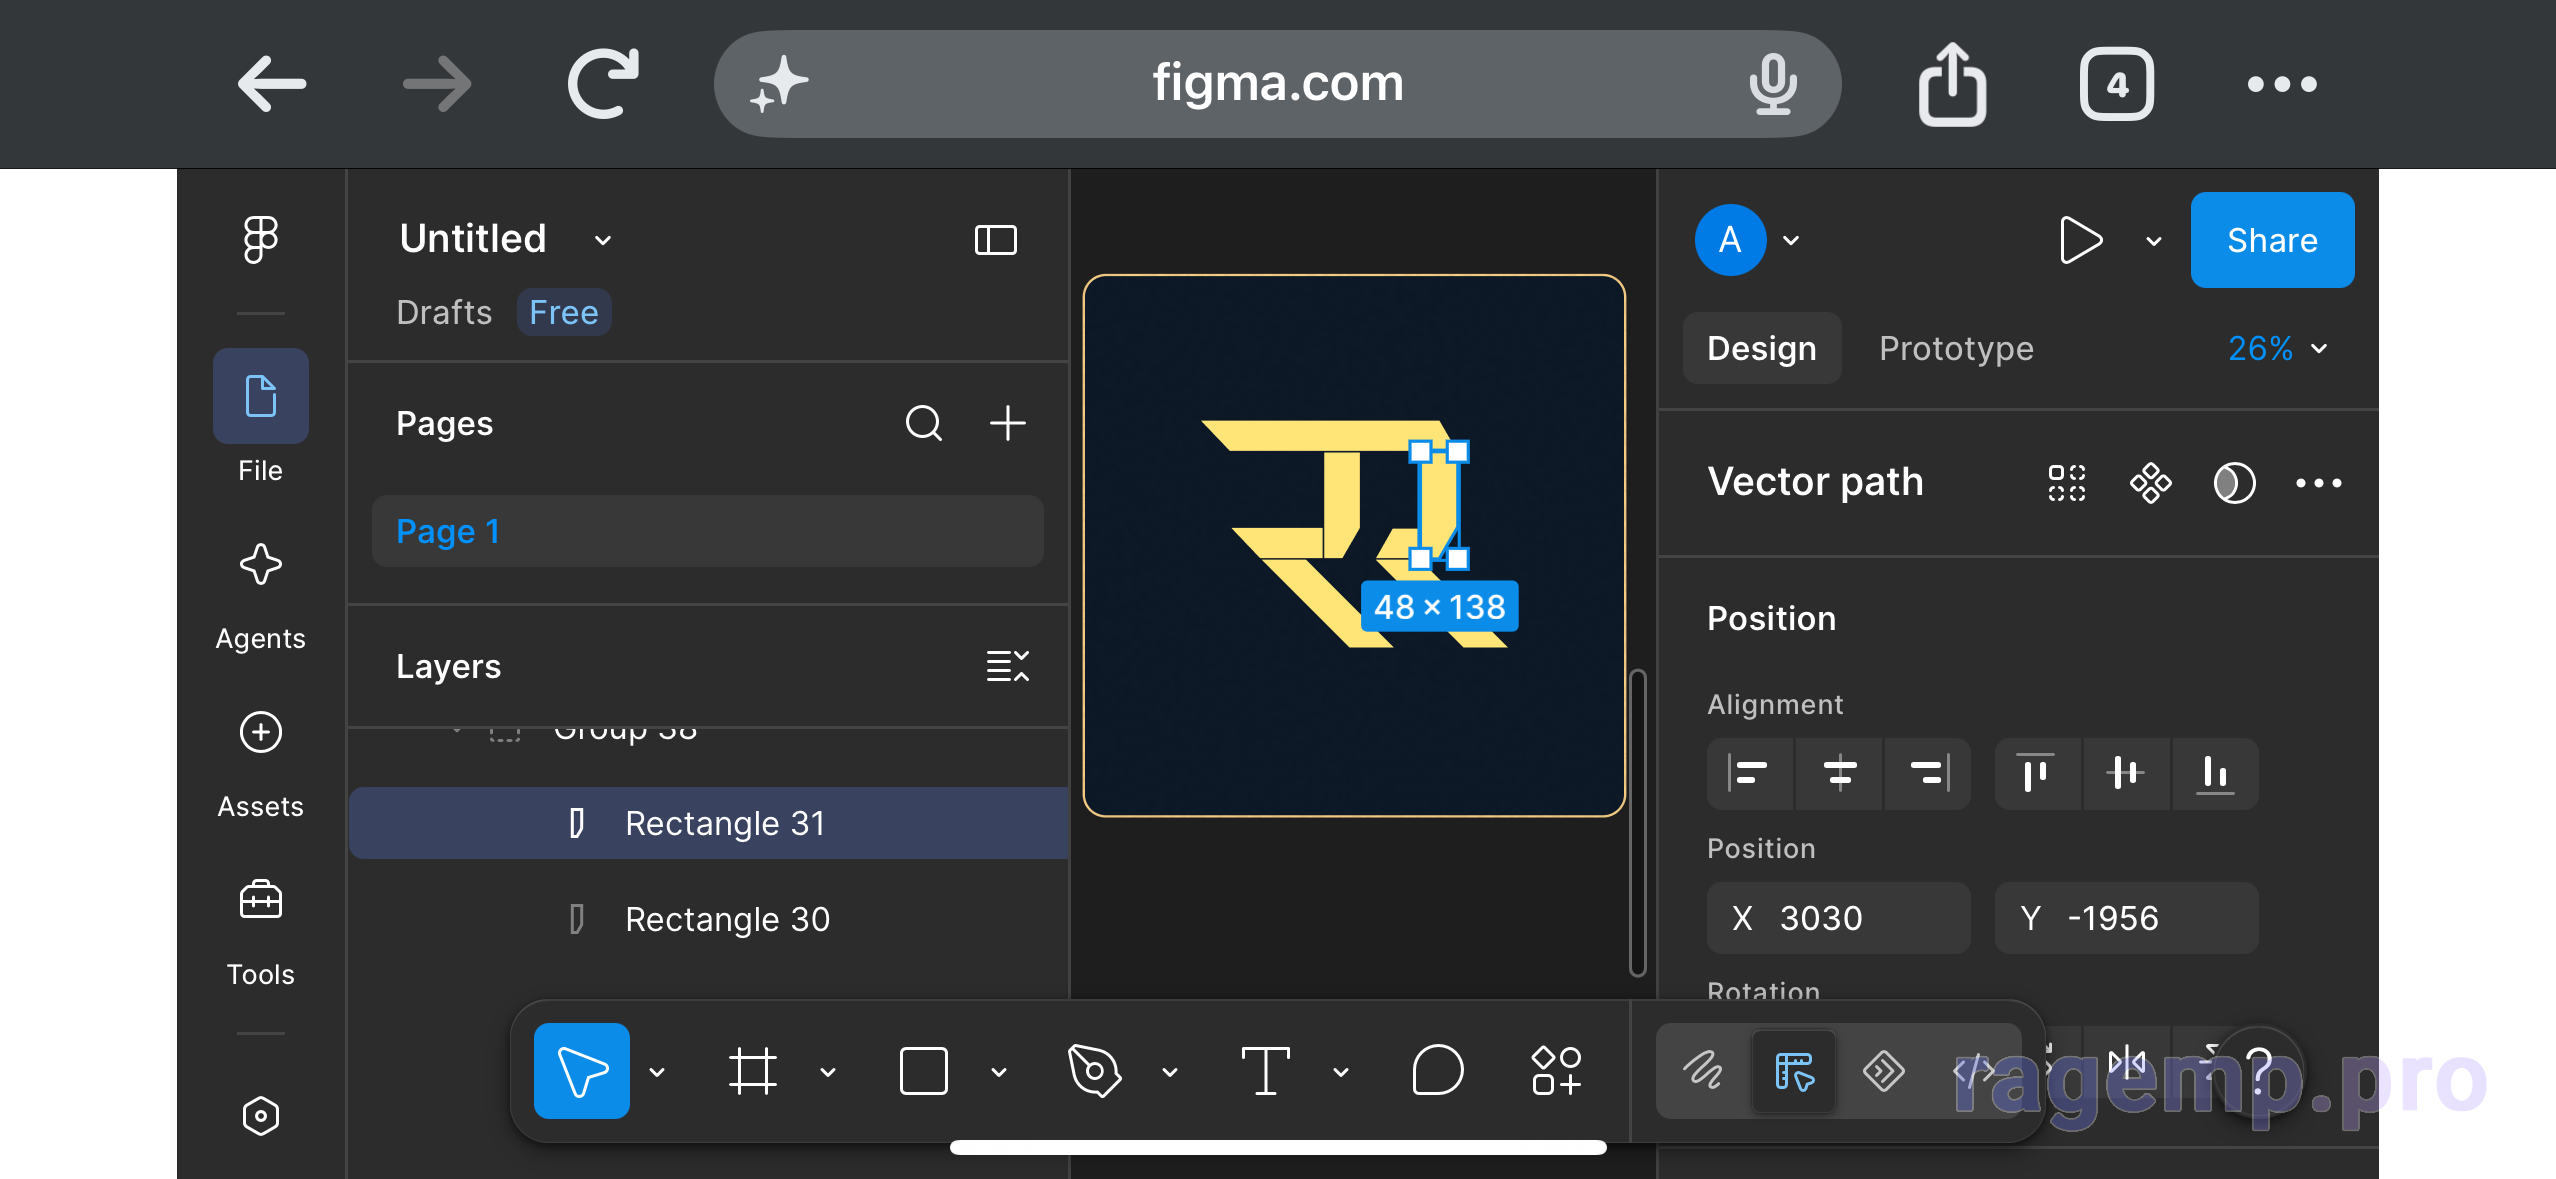2556x1179 pixels.
Task: Click the blue Share button
Action: click(x=2272, y=240)
